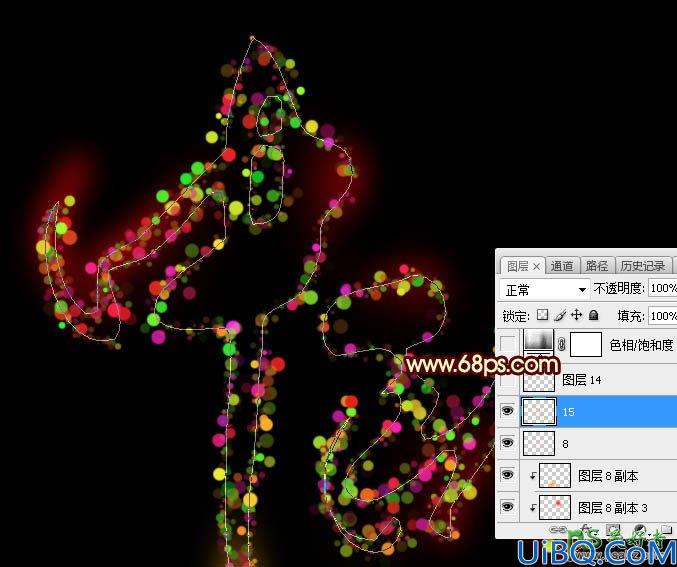
Task: Open the 通道 (Channels) tab
Action: (x=562, y=266)
